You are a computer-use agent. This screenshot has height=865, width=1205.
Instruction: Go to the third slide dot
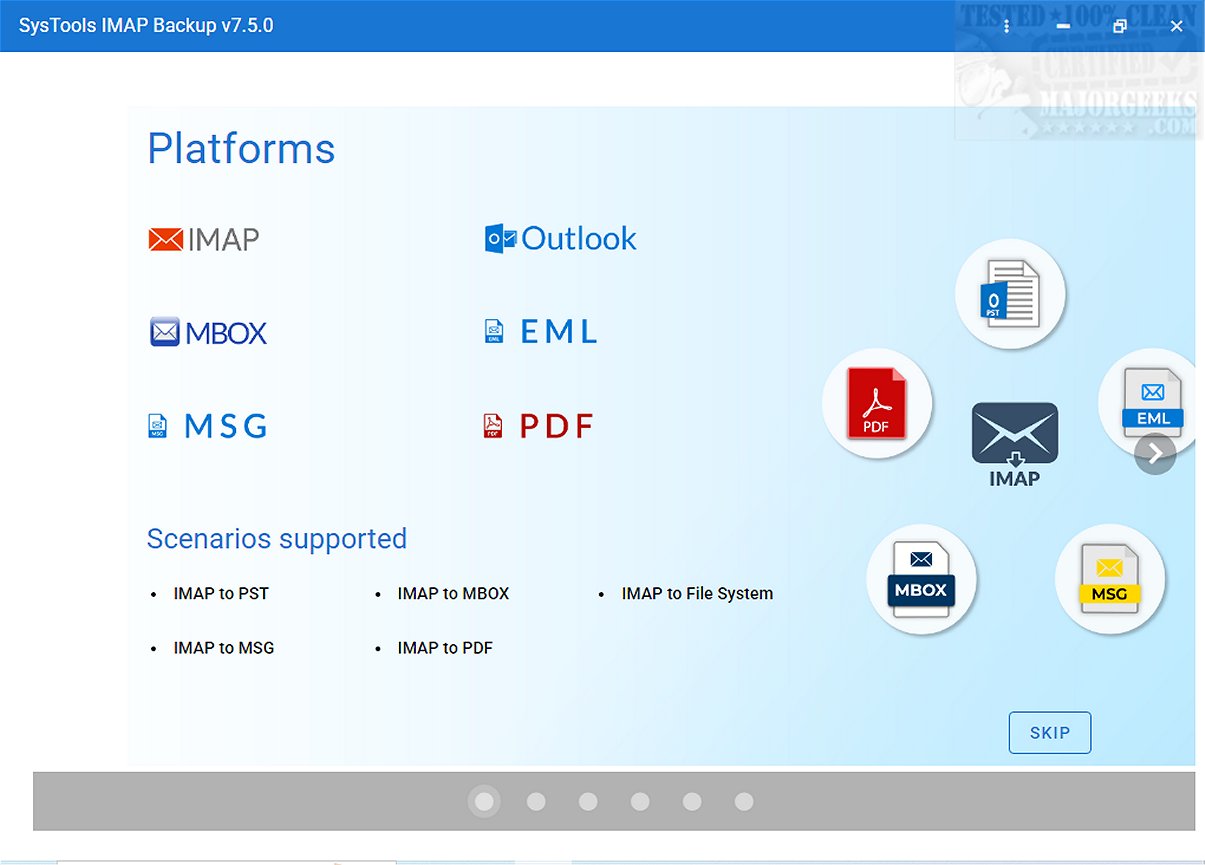pyautogui.click(x=588, y=802)
